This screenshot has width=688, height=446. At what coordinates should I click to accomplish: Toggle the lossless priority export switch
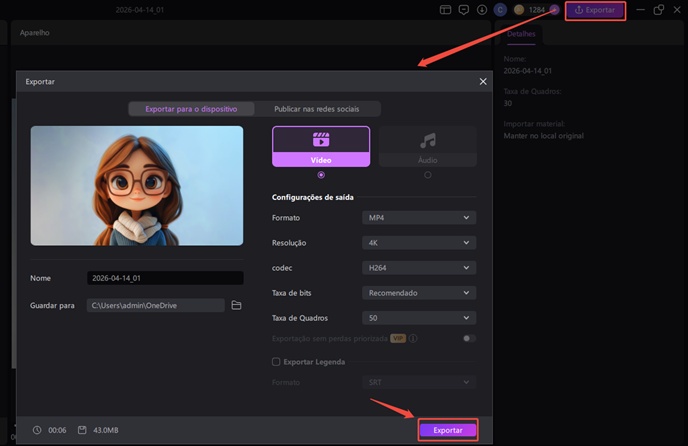point(468,338)
